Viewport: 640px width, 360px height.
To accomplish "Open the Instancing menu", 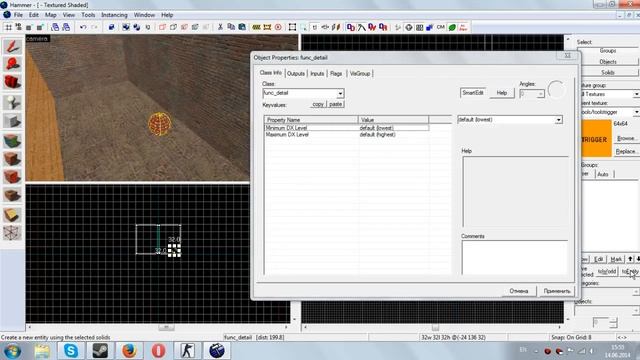I will pos(114,15).
